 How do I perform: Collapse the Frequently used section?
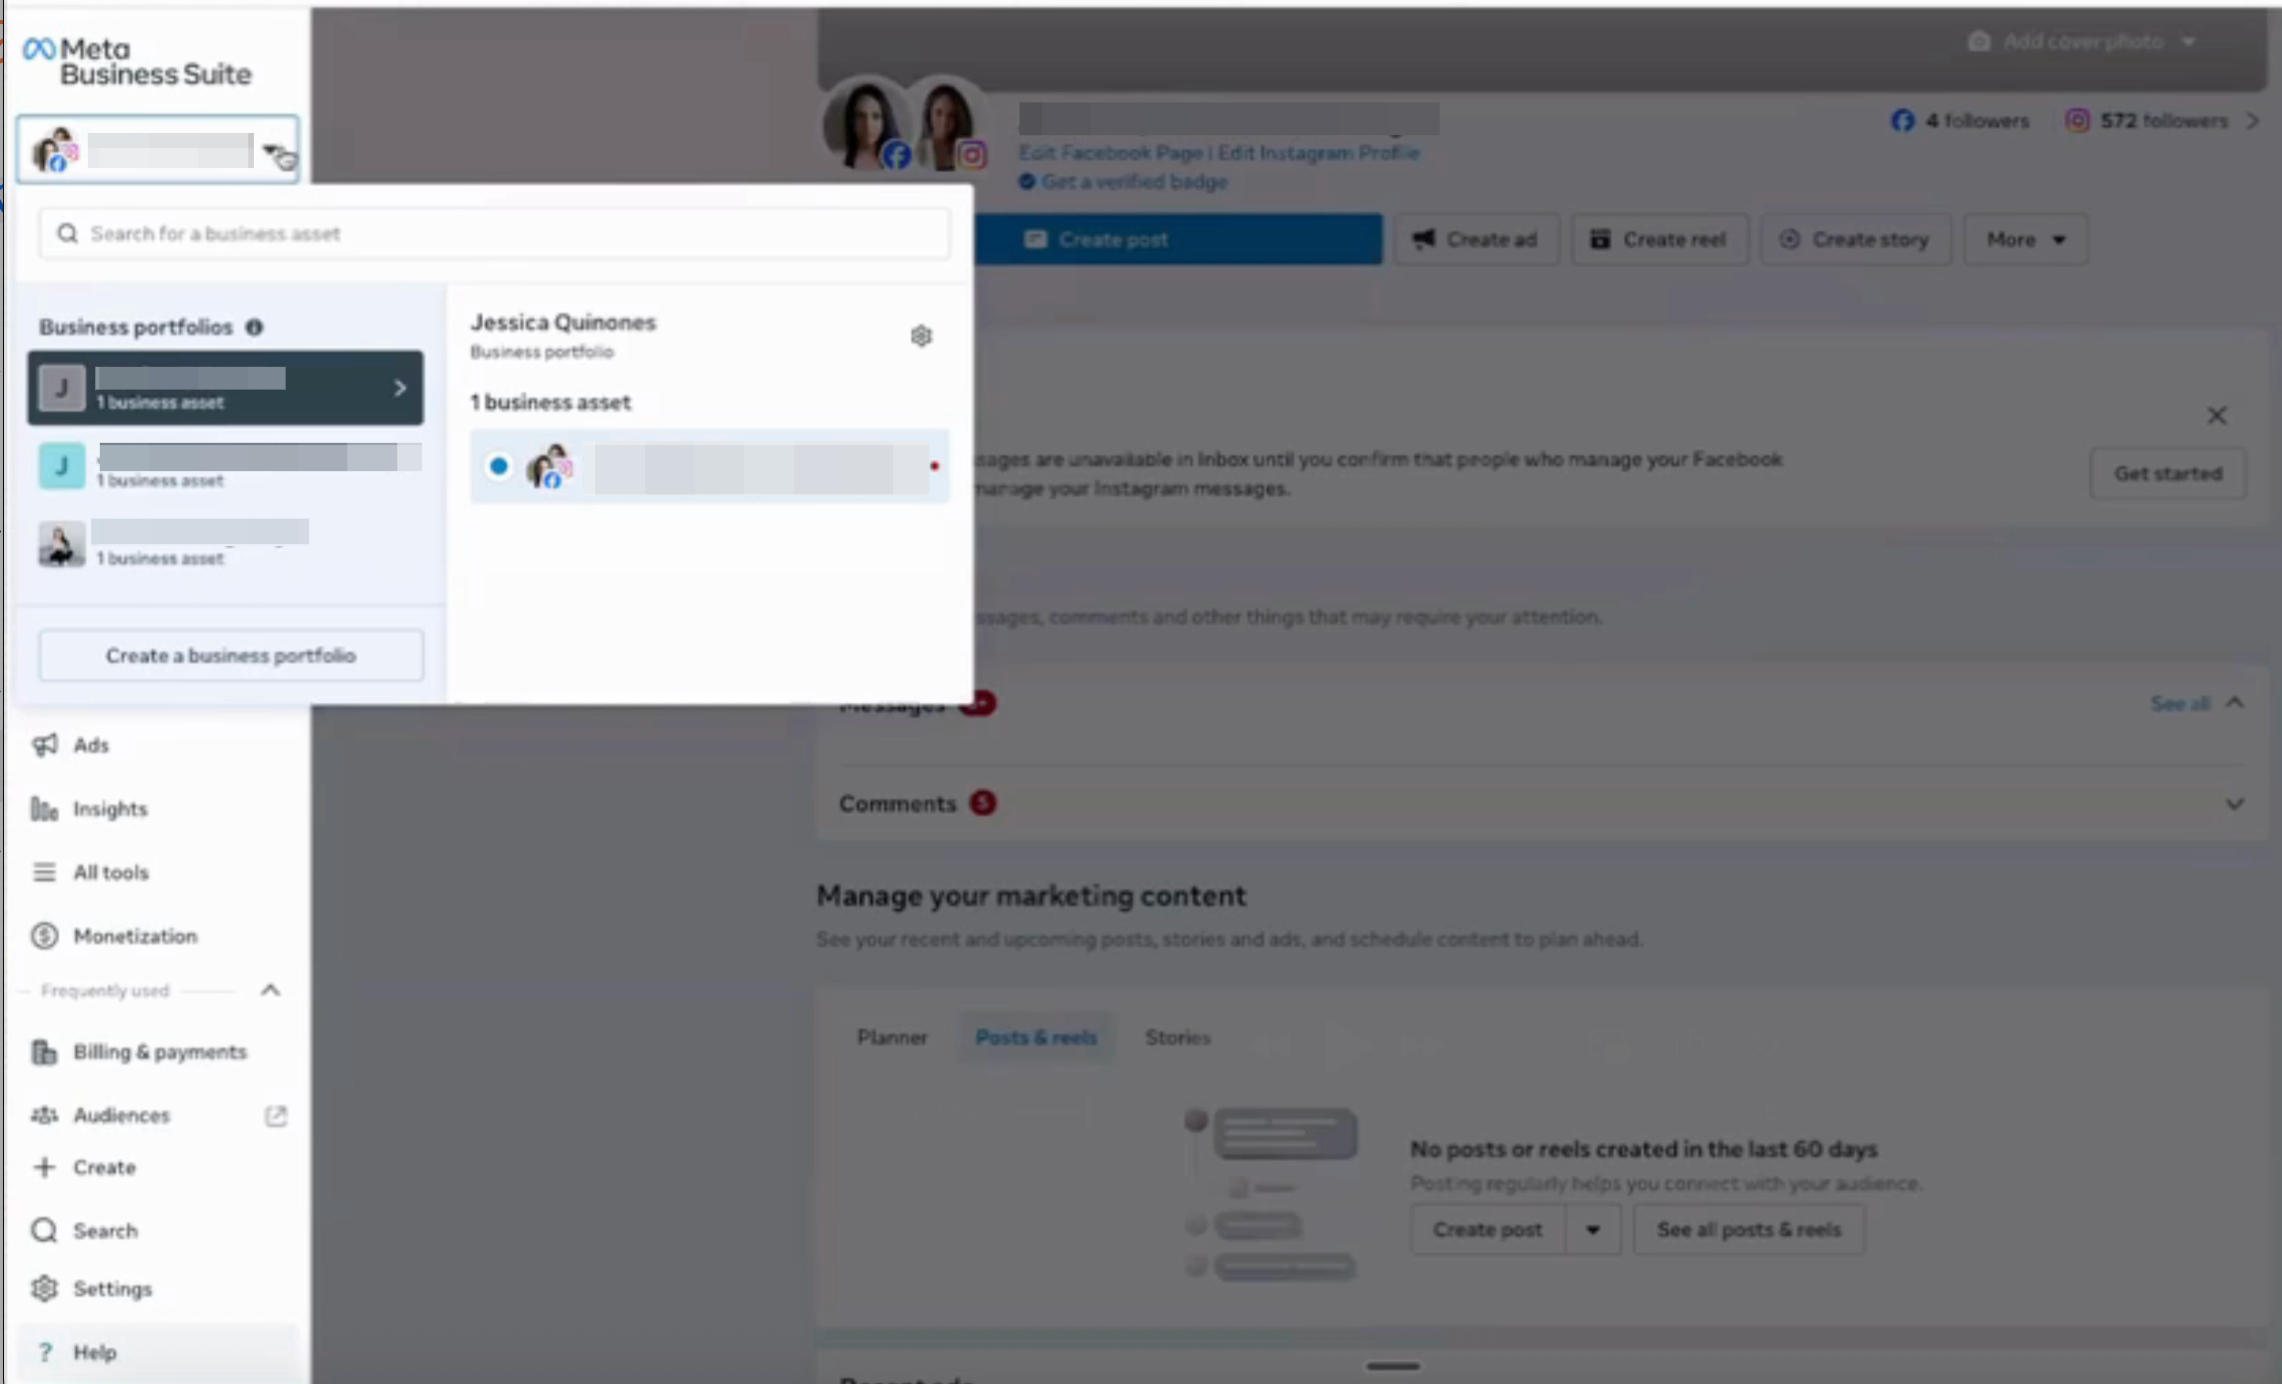point(270,990)
